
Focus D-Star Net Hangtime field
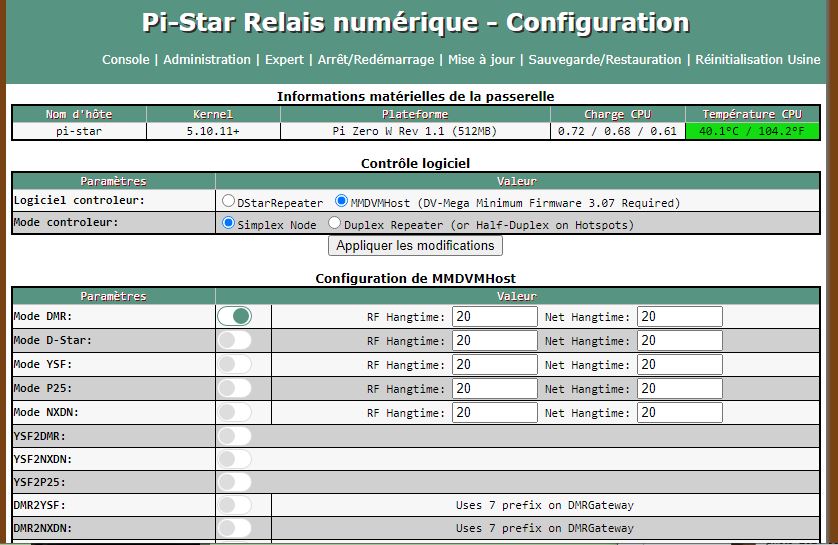680,340
